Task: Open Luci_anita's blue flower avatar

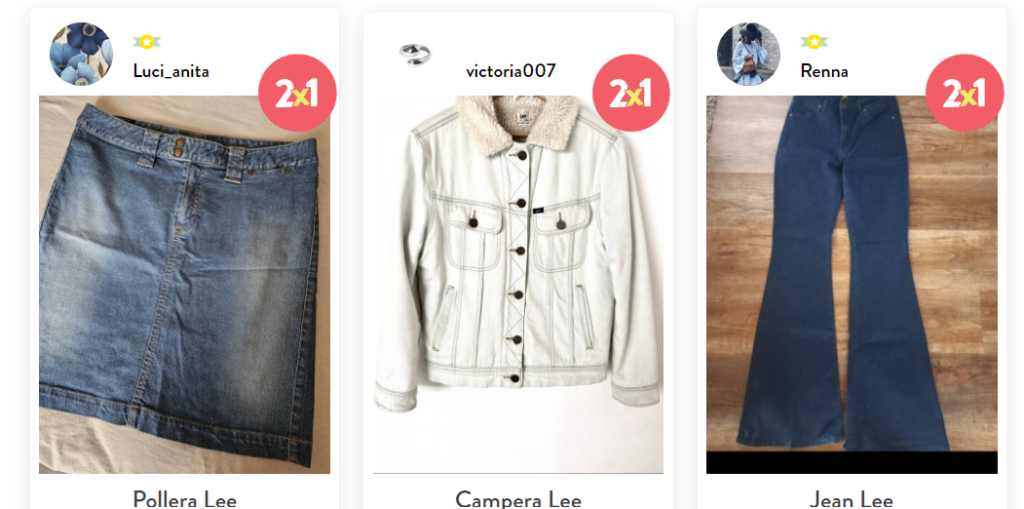Action: (x=81, y=54)
